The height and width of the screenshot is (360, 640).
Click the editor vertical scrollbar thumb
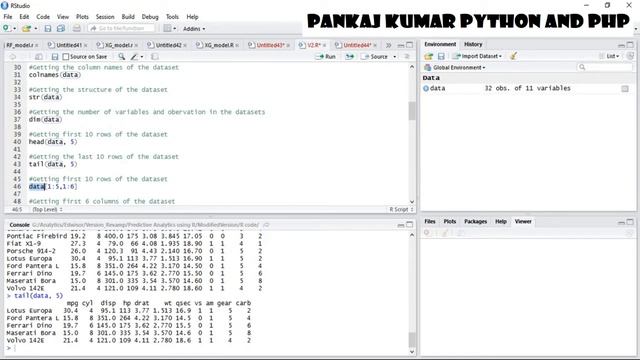click(412, 111)
